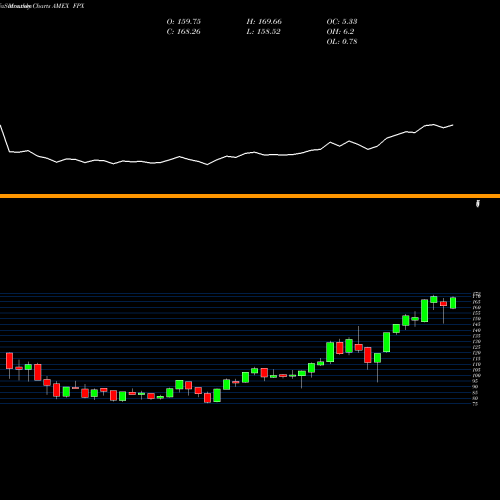Click the OL: 0.78 reading

pos(342,42)
